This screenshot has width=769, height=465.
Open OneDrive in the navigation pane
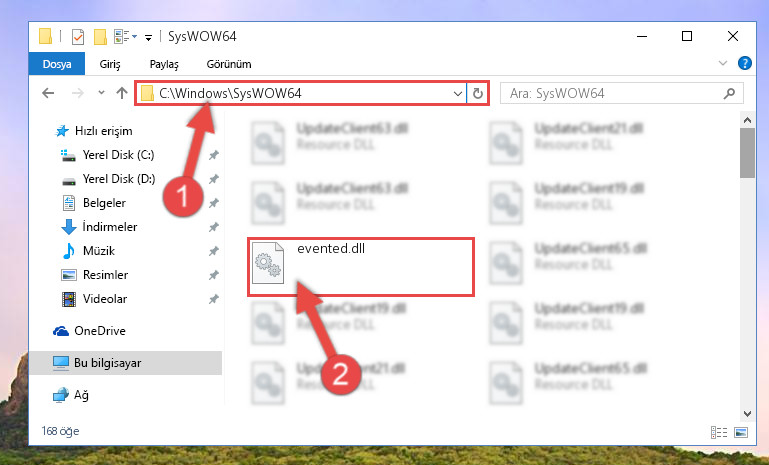(x=100, y=331)
